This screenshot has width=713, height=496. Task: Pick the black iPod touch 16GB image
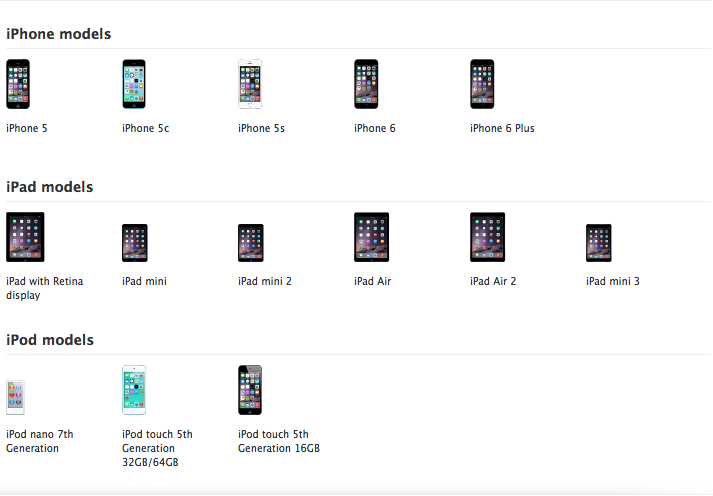[x=250, y=390]
